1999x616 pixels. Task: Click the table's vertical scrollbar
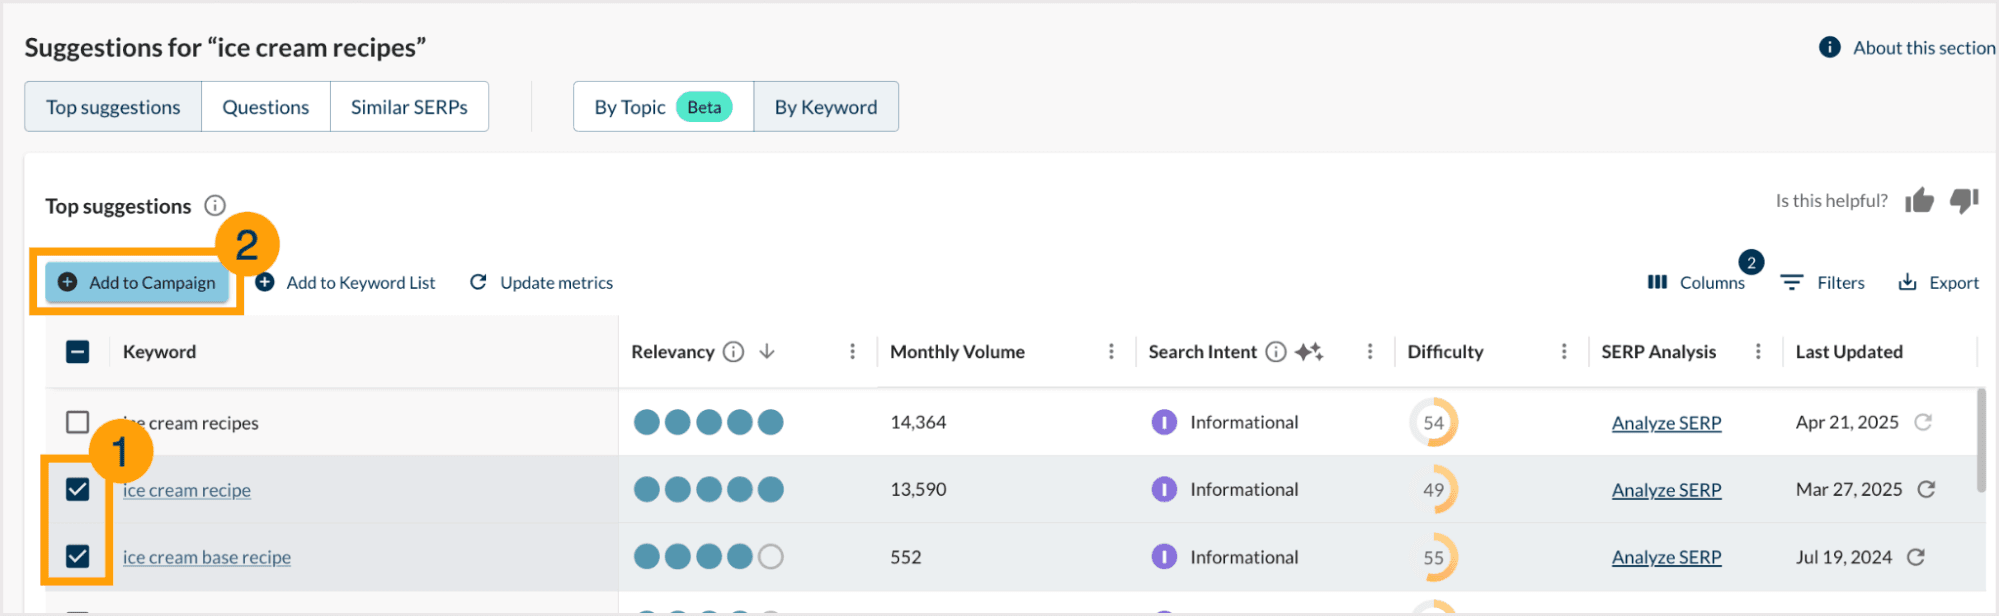(x=1981, y=440)
